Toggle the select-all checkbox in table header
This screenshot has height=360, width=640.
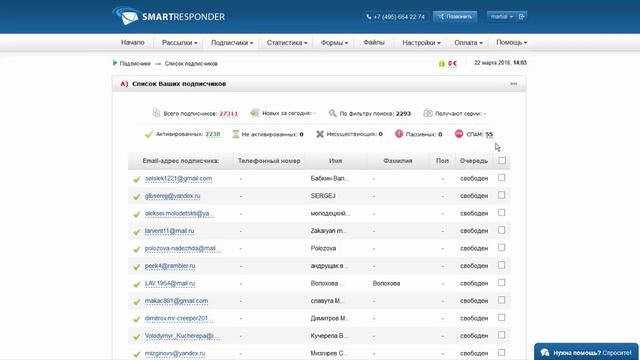[x=502, y=160]
